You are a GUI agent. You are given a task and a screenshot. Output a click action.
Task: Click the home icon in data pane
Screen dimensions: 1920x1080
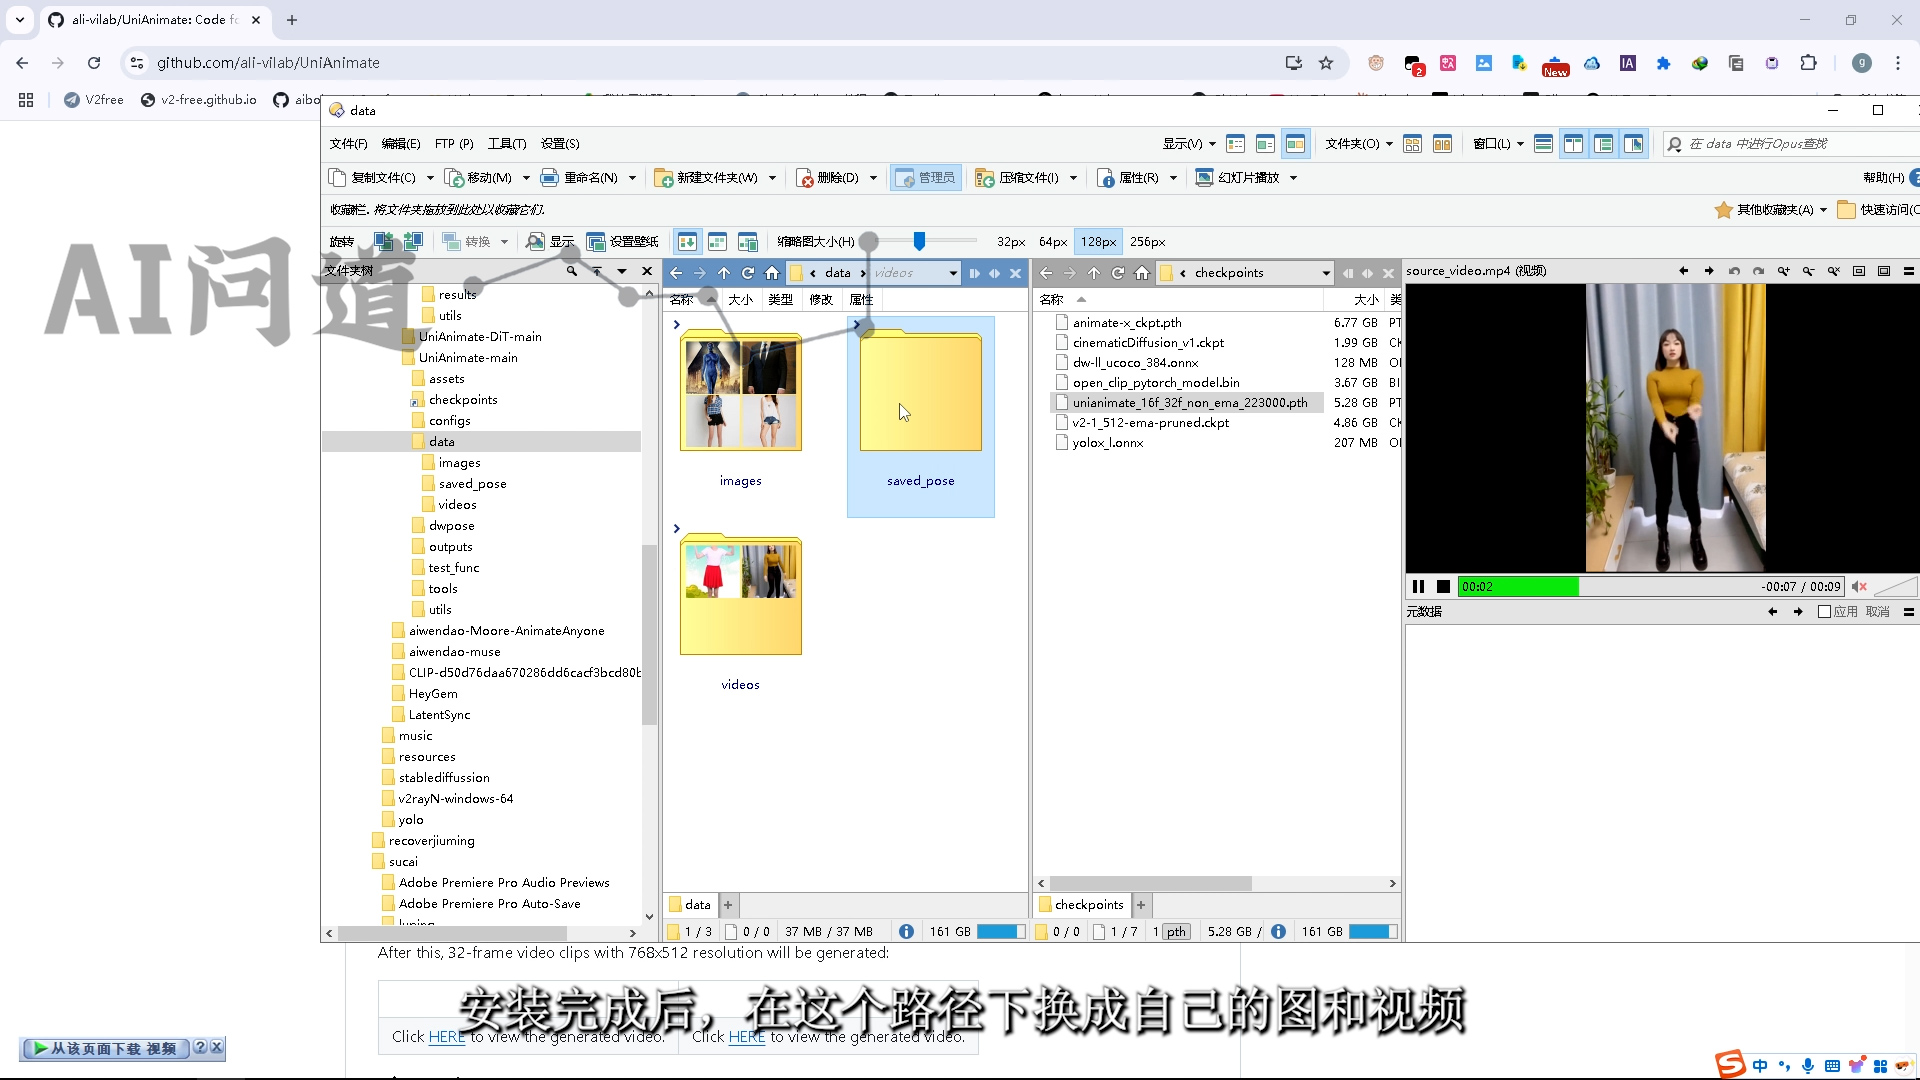point(772,273)
